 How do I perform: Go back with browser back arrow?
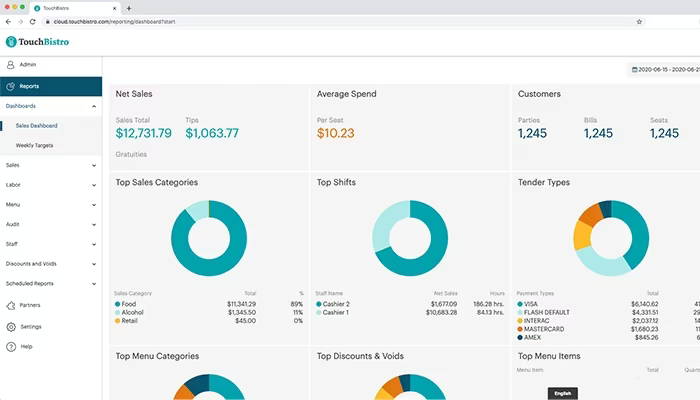click(8, 21)
